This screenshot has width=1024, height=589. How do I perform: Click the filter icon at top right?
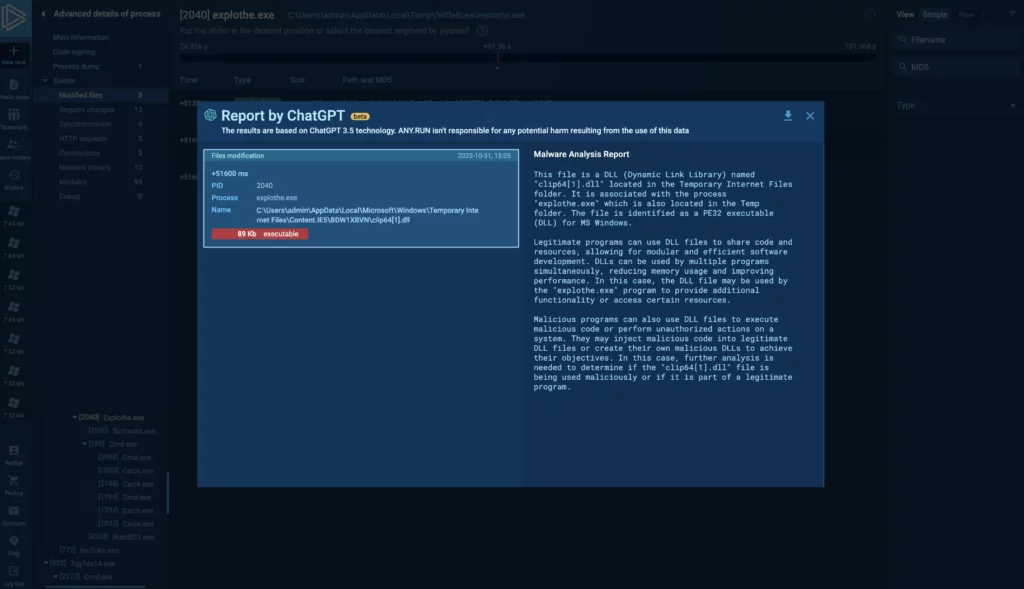[1012, 14]
